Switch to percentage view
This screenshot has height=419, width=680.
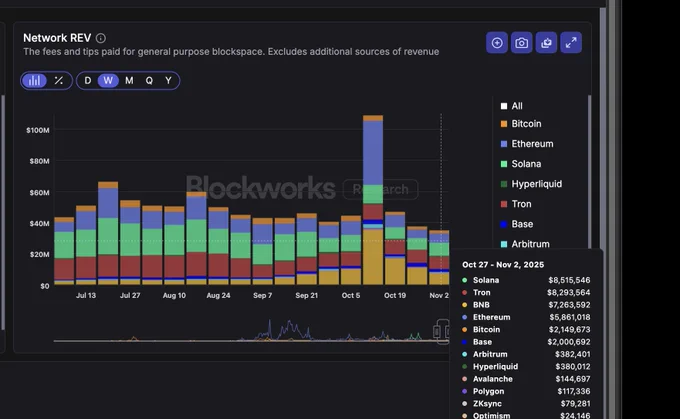[59, 81]
